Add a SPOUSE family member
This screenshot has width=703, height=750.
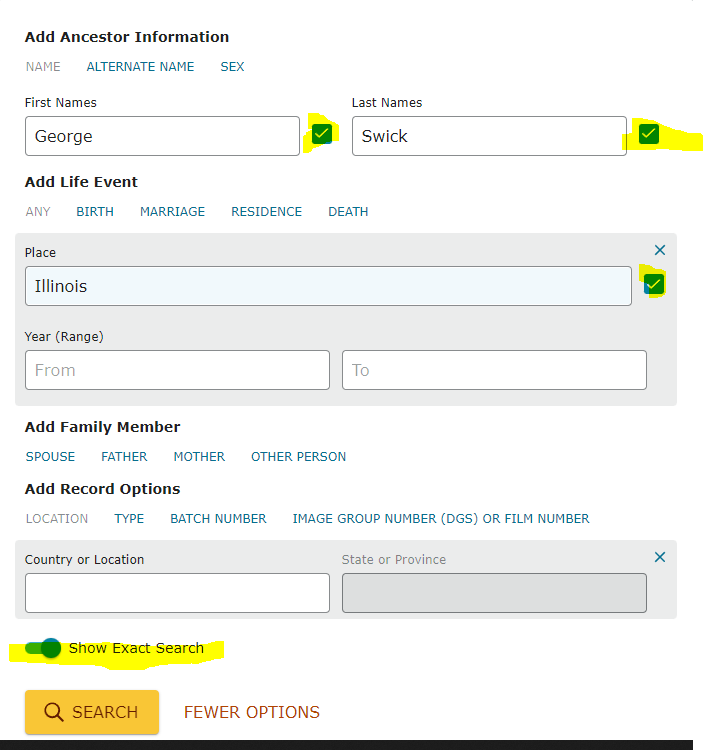coord(50,456)
